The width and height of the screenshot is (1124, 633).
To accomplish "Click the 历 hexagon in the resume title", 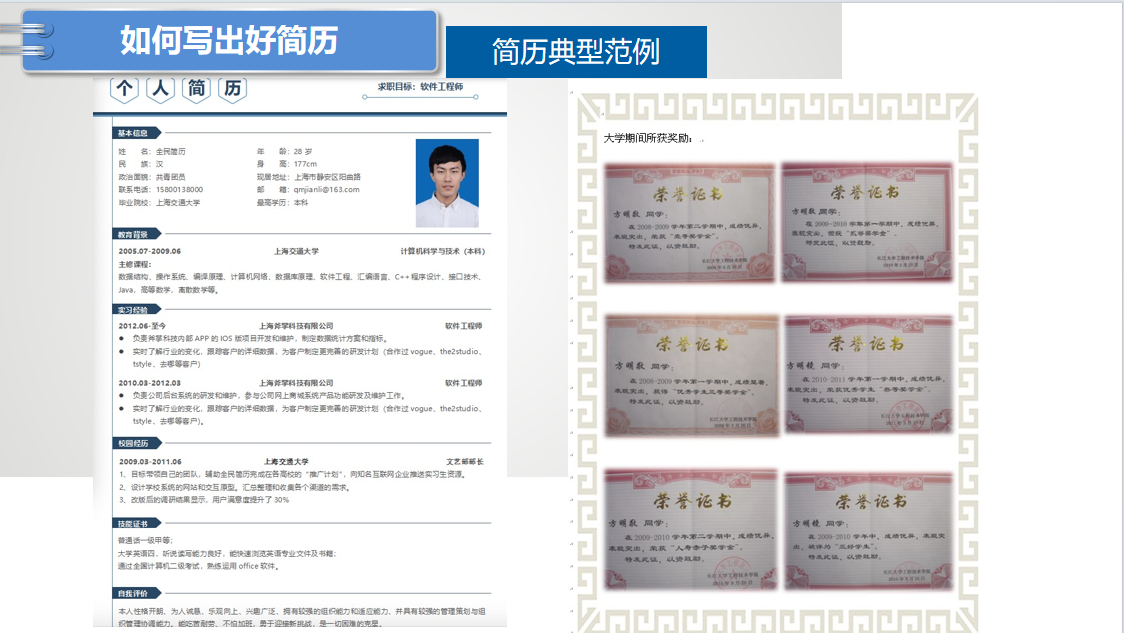I will coord(232,89).
